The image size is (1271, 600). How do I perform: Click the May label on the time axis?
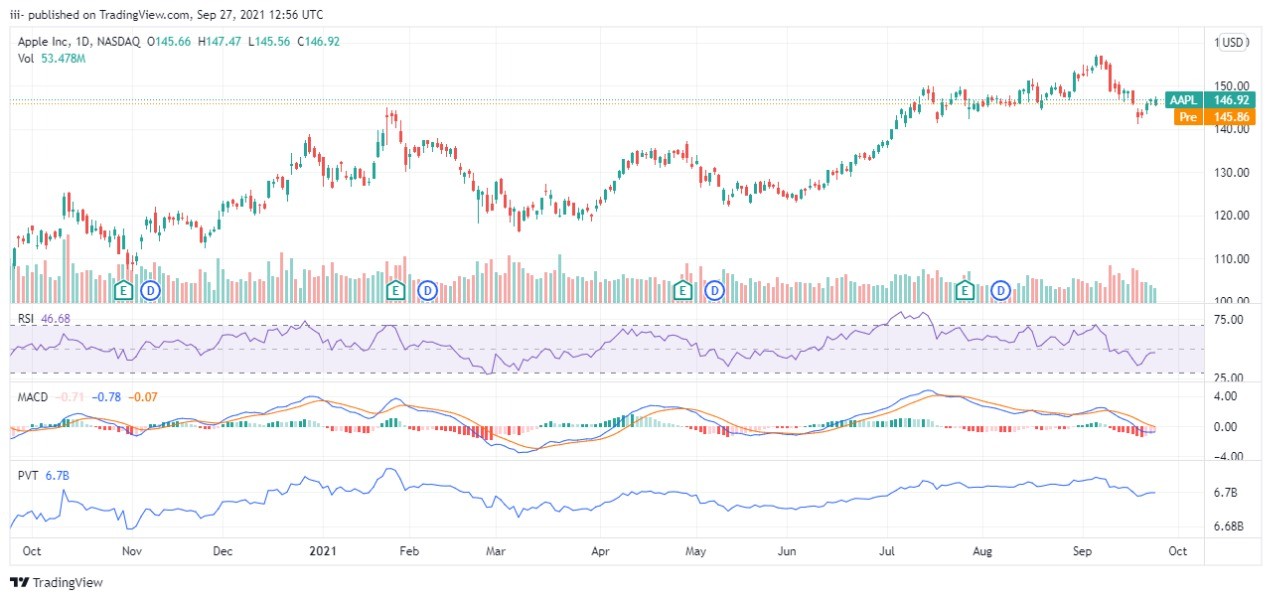pos(696,551)
